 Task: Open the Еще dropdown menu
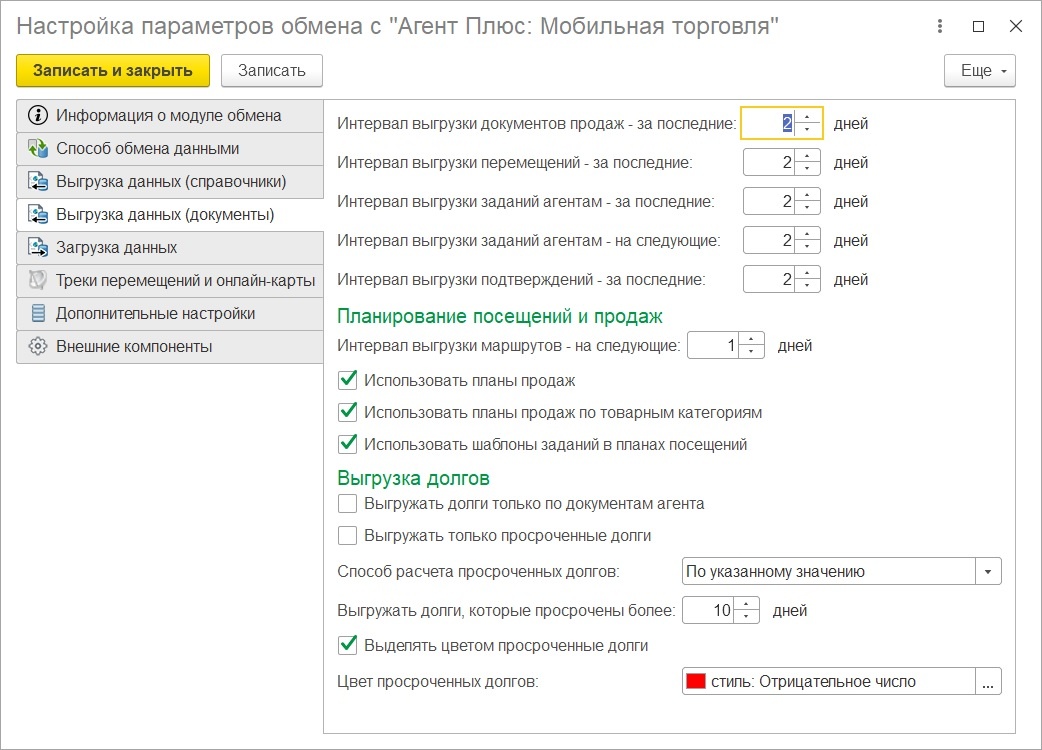(980, 70)
